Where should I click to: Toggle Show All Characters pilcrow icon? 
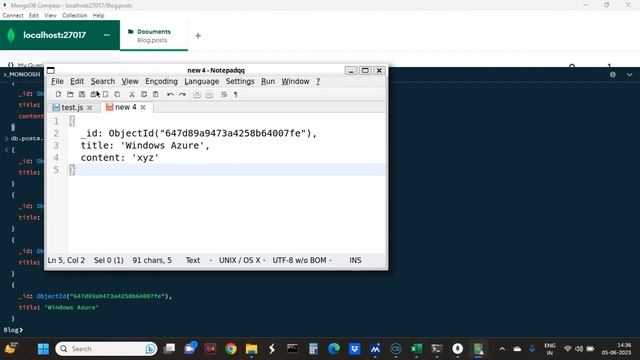tap(236, 94)
